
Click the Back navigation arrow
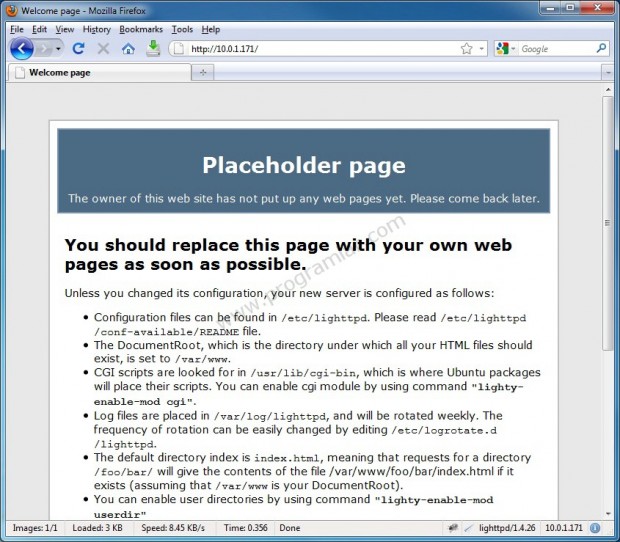pos(21,48)
